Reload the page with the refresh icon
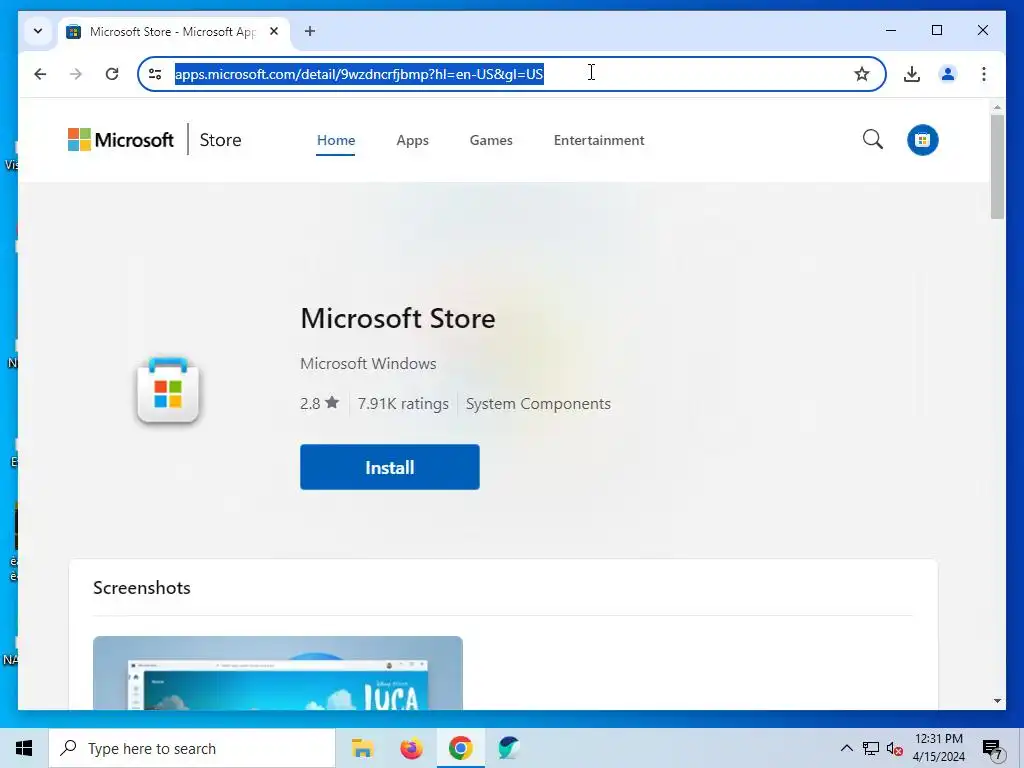Viewport: 1024px width, 768px height. click(112, 74)
